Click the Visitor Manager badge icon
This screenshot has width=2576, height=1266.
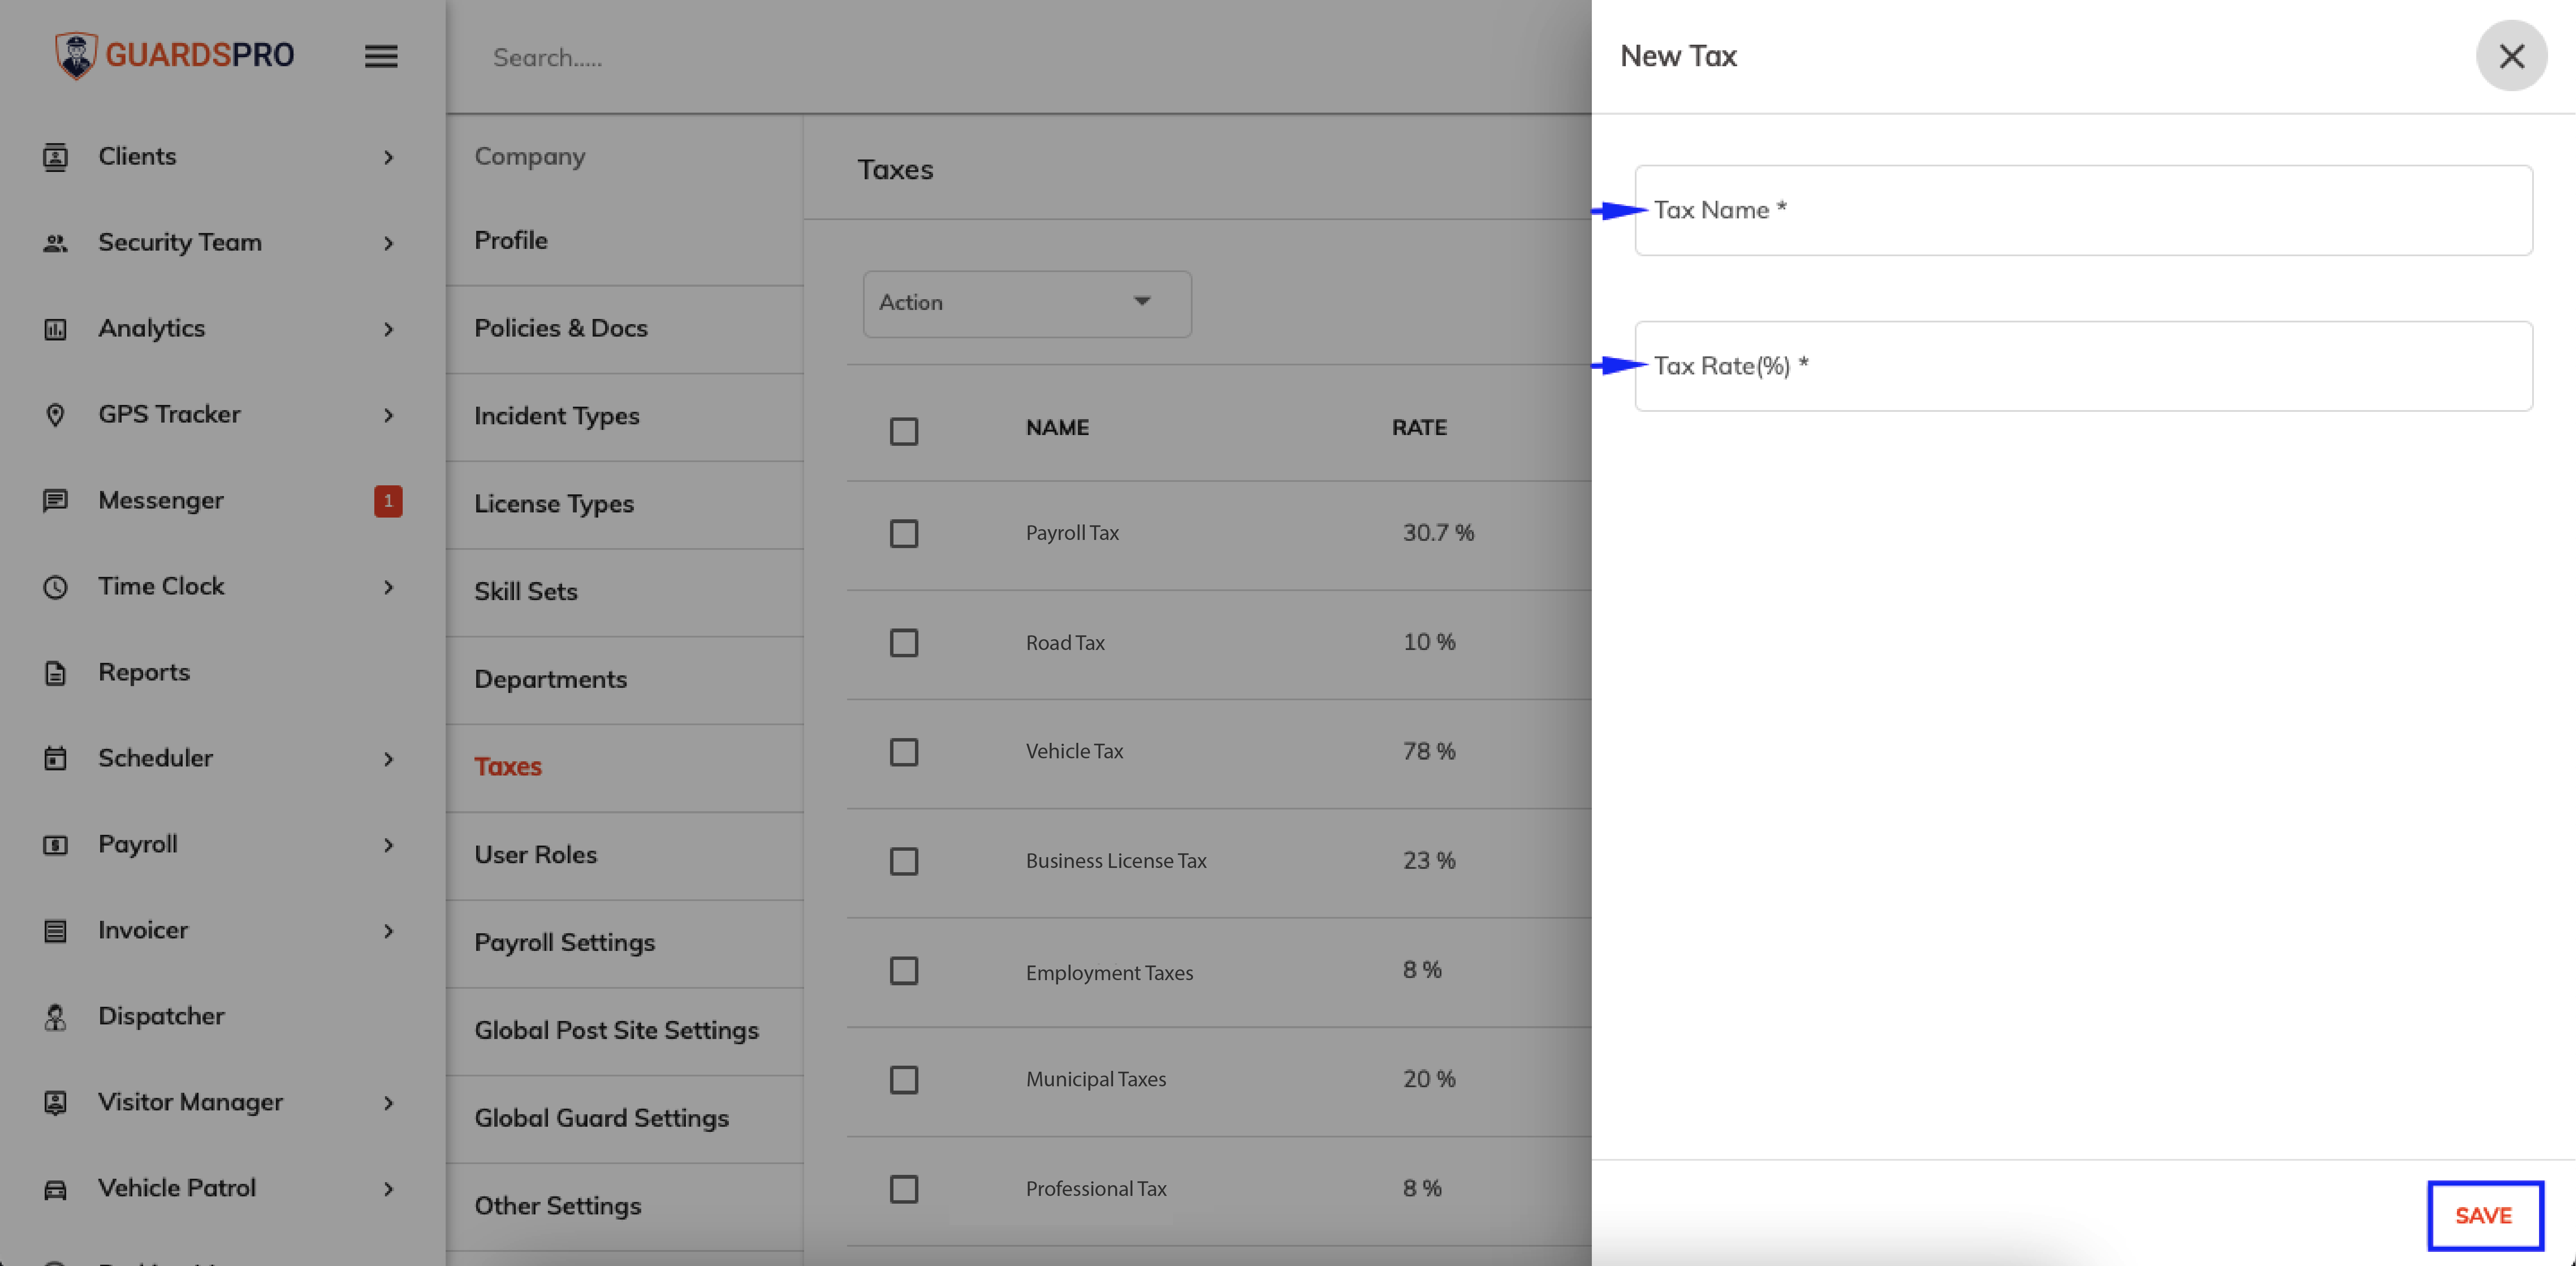click(x=56, y=1103)
